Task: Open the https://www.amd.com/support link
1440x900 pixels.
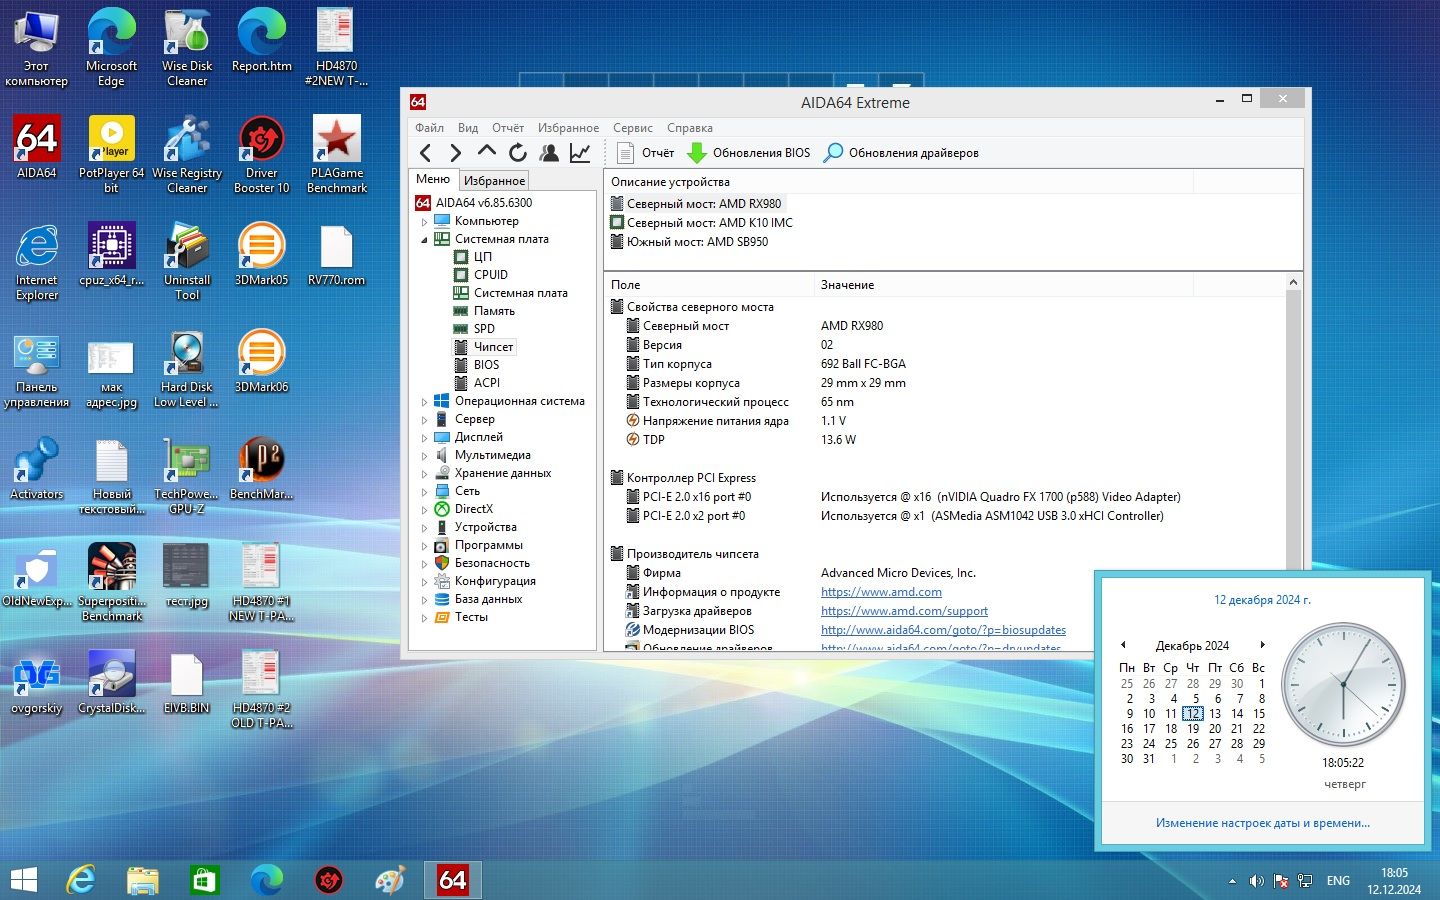Action: coord(904,611)
